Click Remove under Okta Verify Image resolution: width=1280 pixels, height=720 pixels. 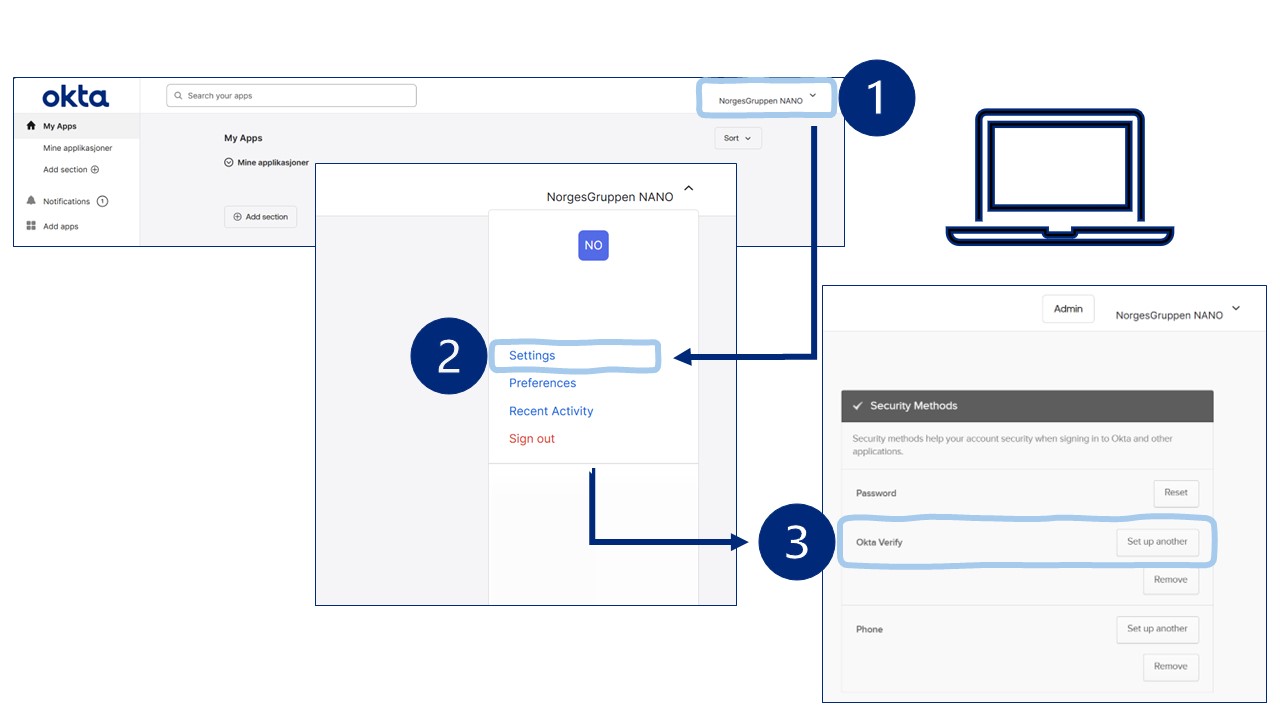tap(1170, 580)
